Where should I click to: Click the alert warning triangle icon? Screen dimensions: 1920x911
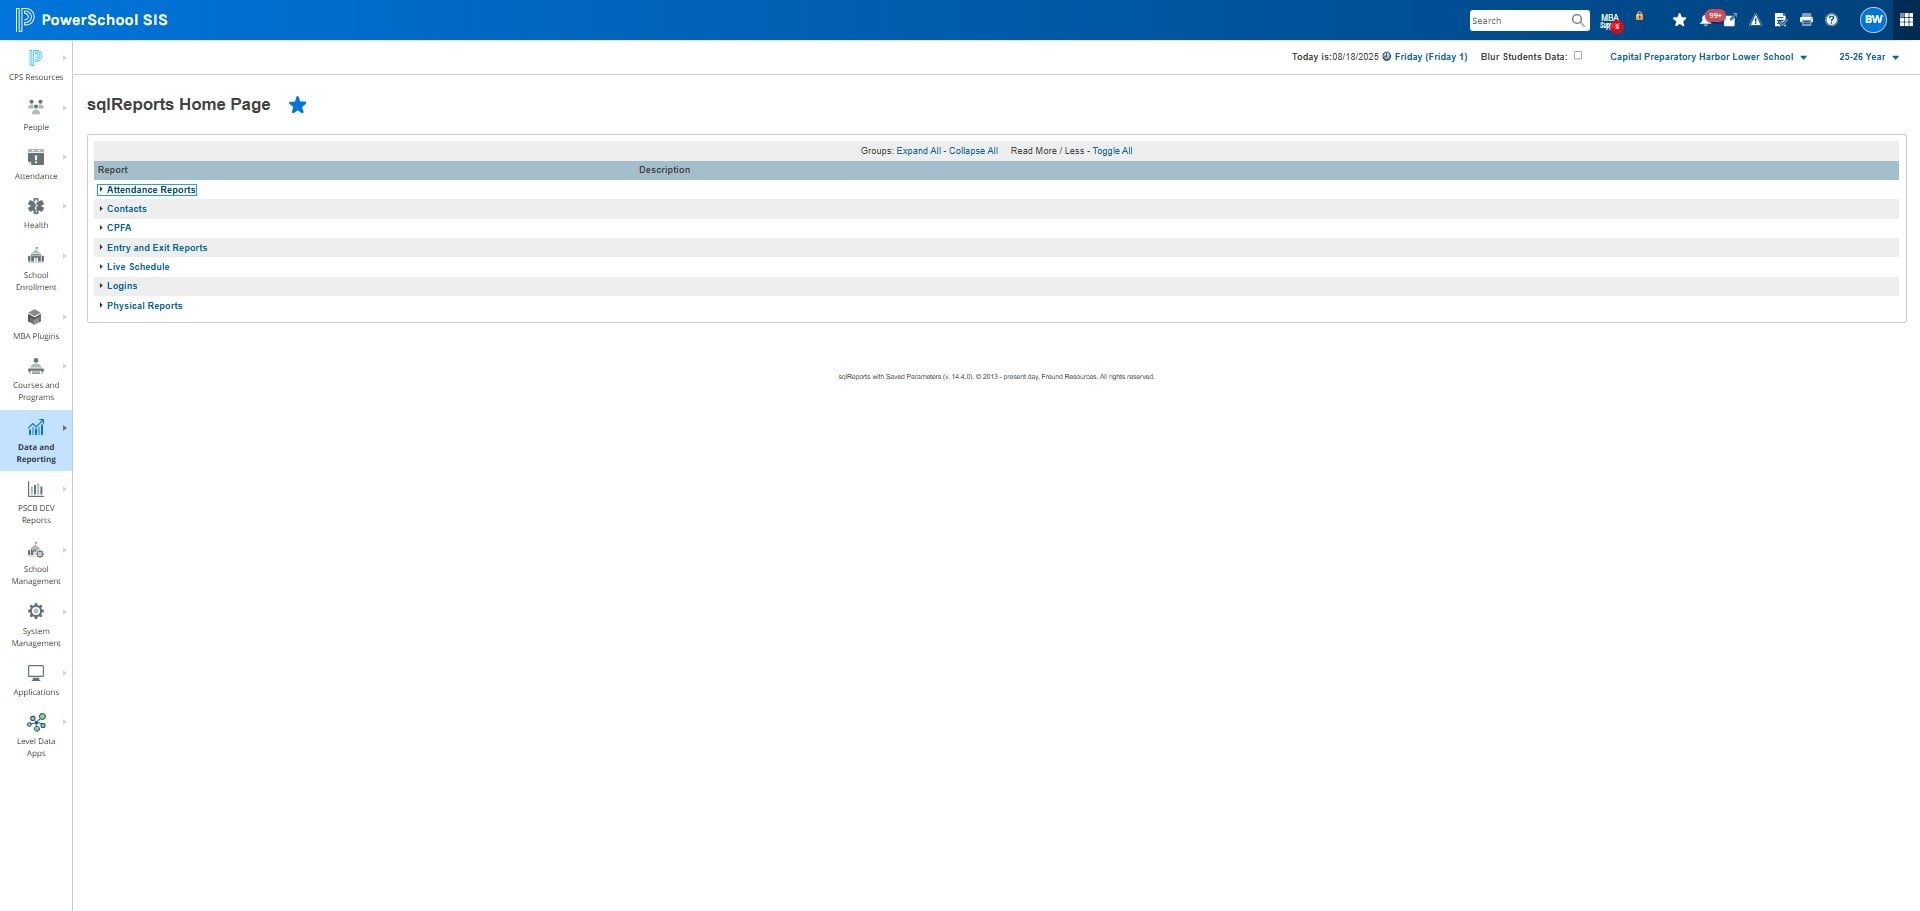click(x=1755, y=20)
